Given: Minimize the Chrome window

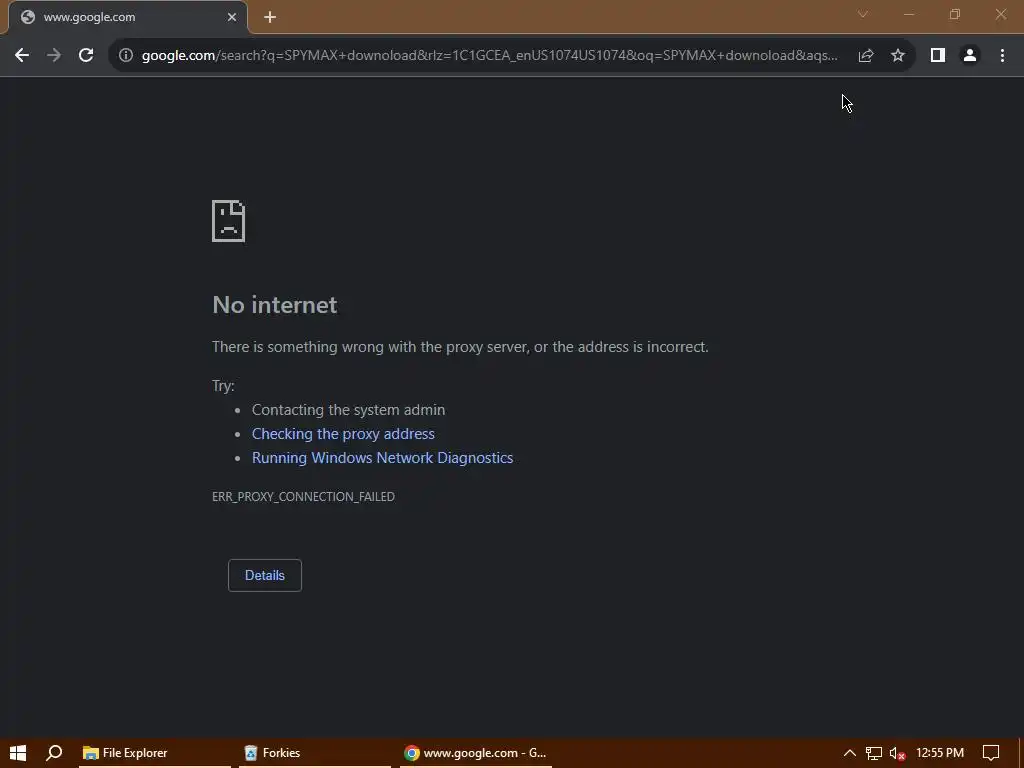Looking at the screenshot, I should tap(908, 14).
